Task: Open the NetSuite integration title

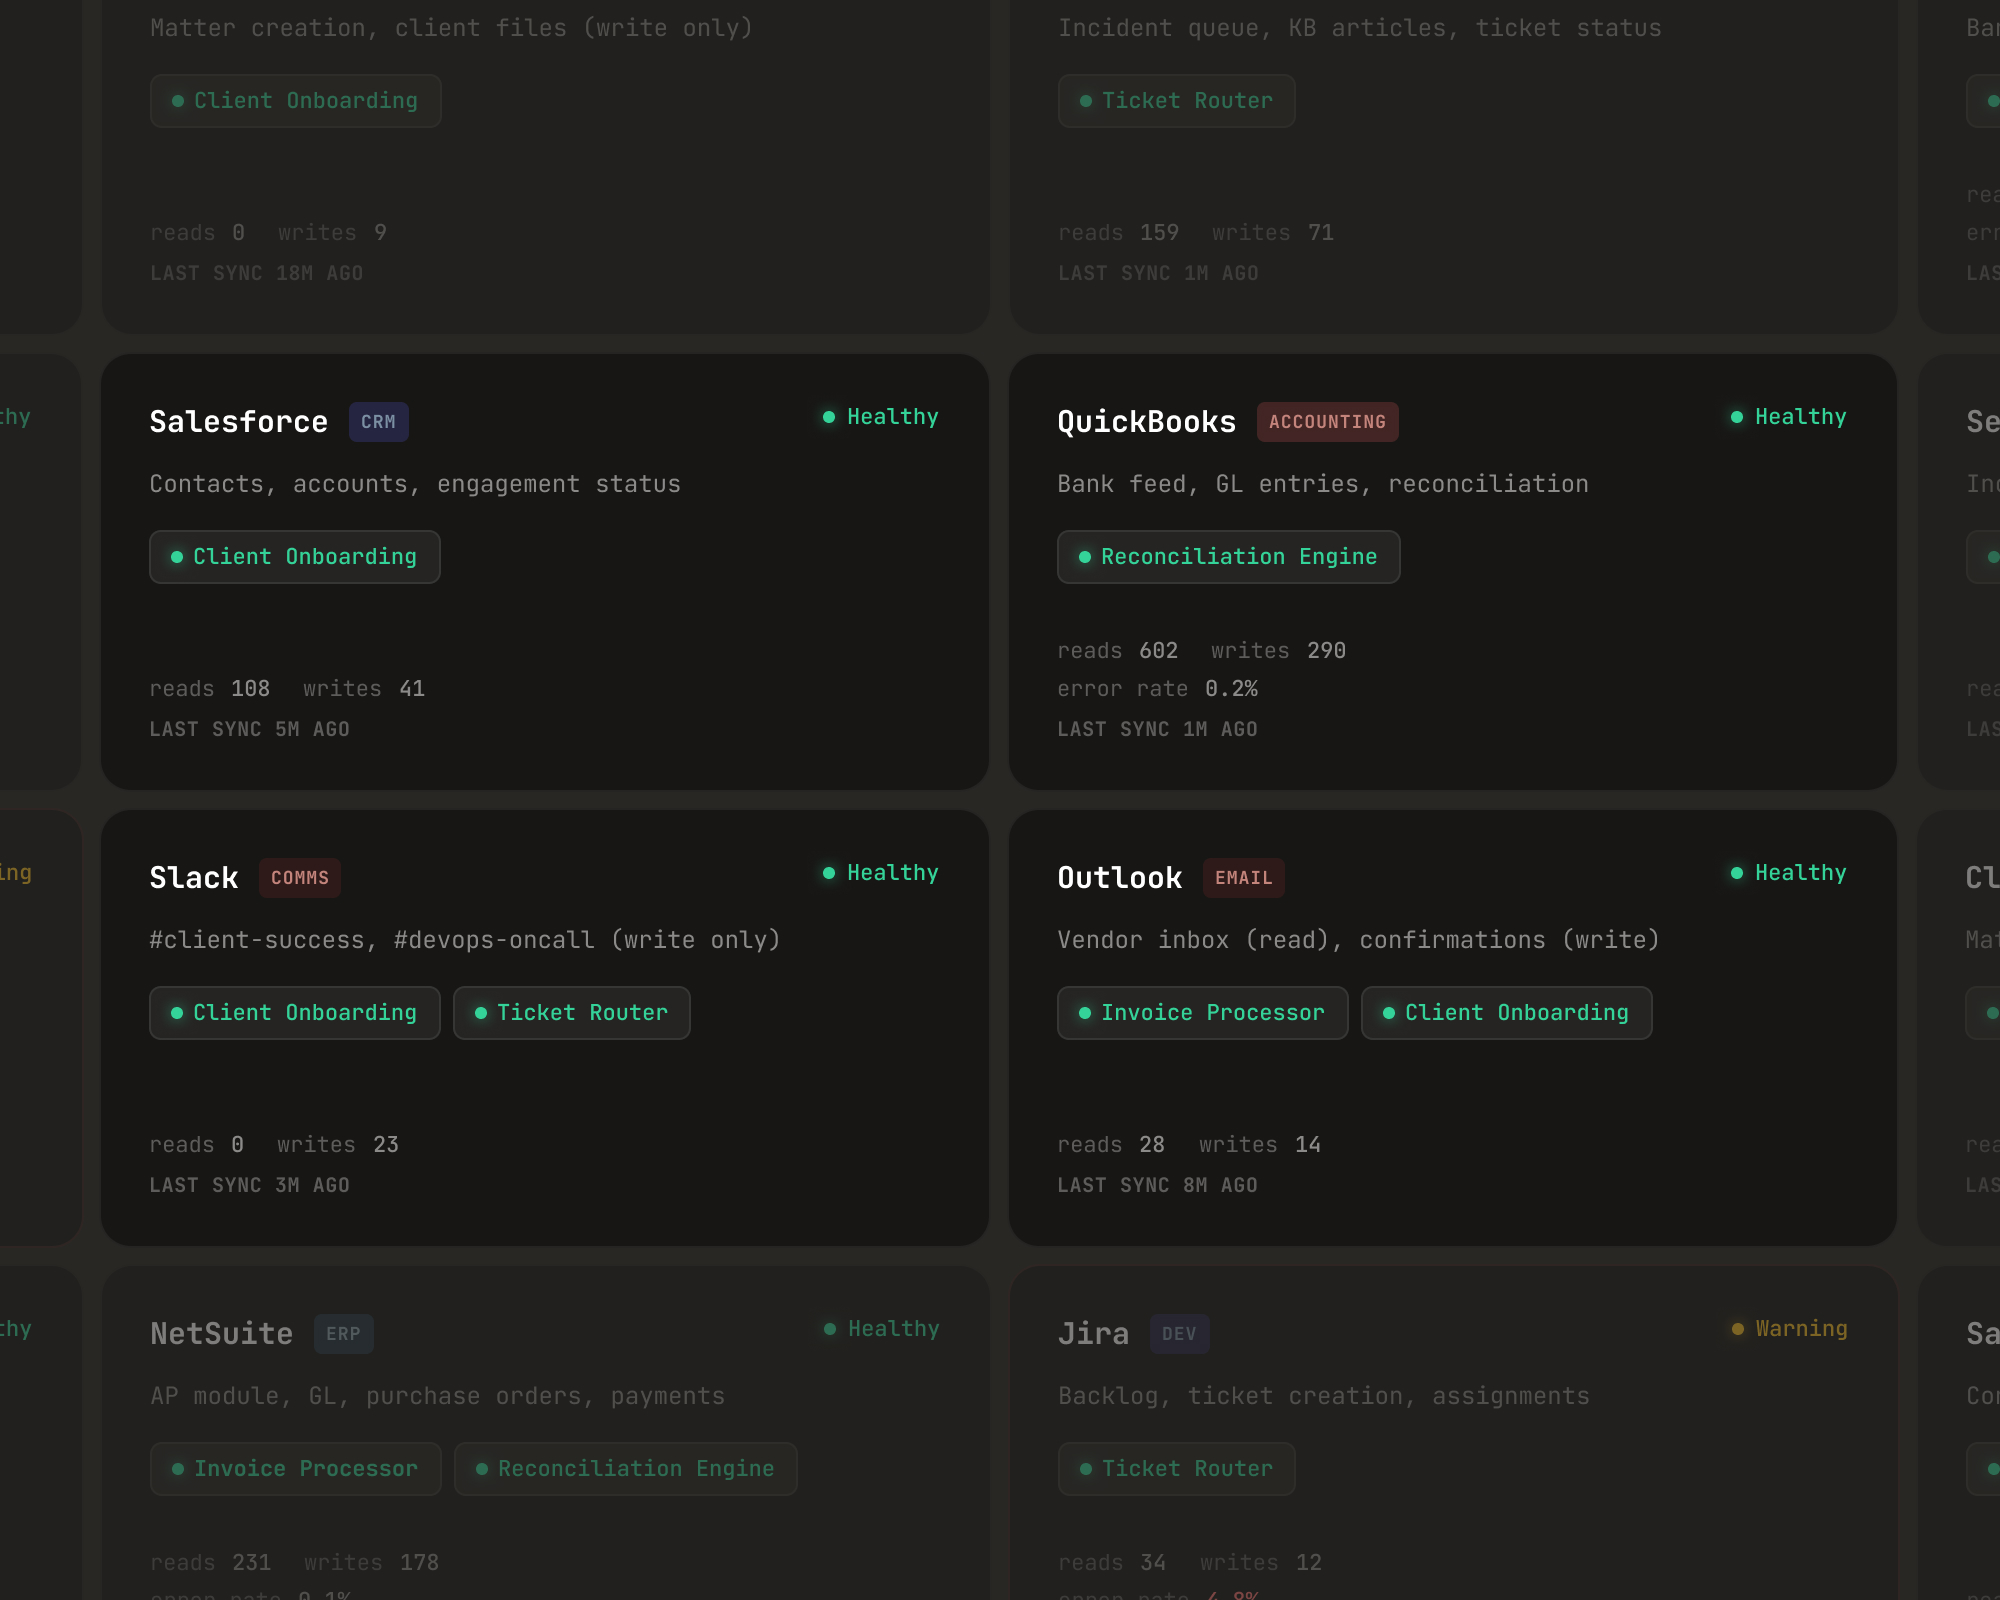Action: click(222, 1334)
